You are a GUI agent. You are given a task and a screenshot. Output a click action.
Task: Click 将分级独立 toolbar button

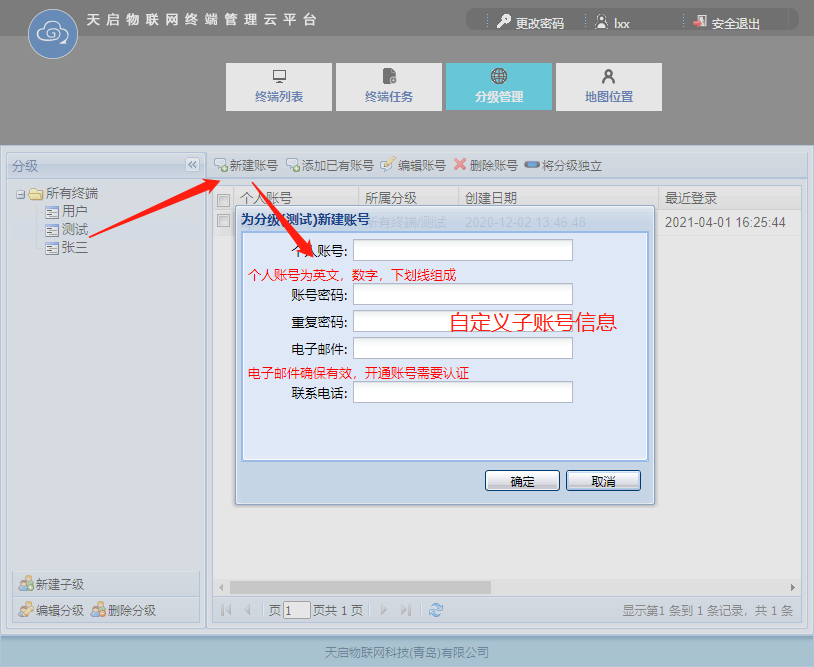point(563,166)
